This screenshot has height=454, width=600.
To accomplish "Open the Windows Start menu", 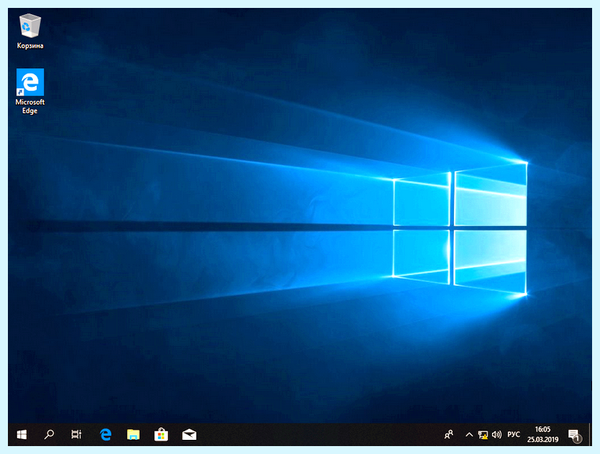I will coord(22,434).
